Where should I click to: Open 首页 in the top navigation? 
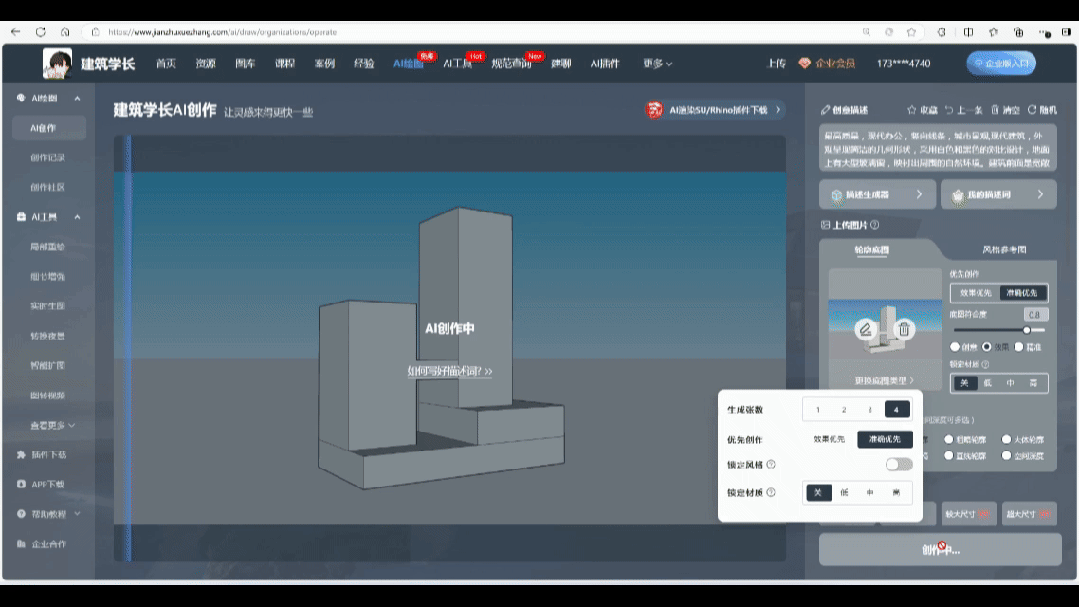(x=166, y=63)
